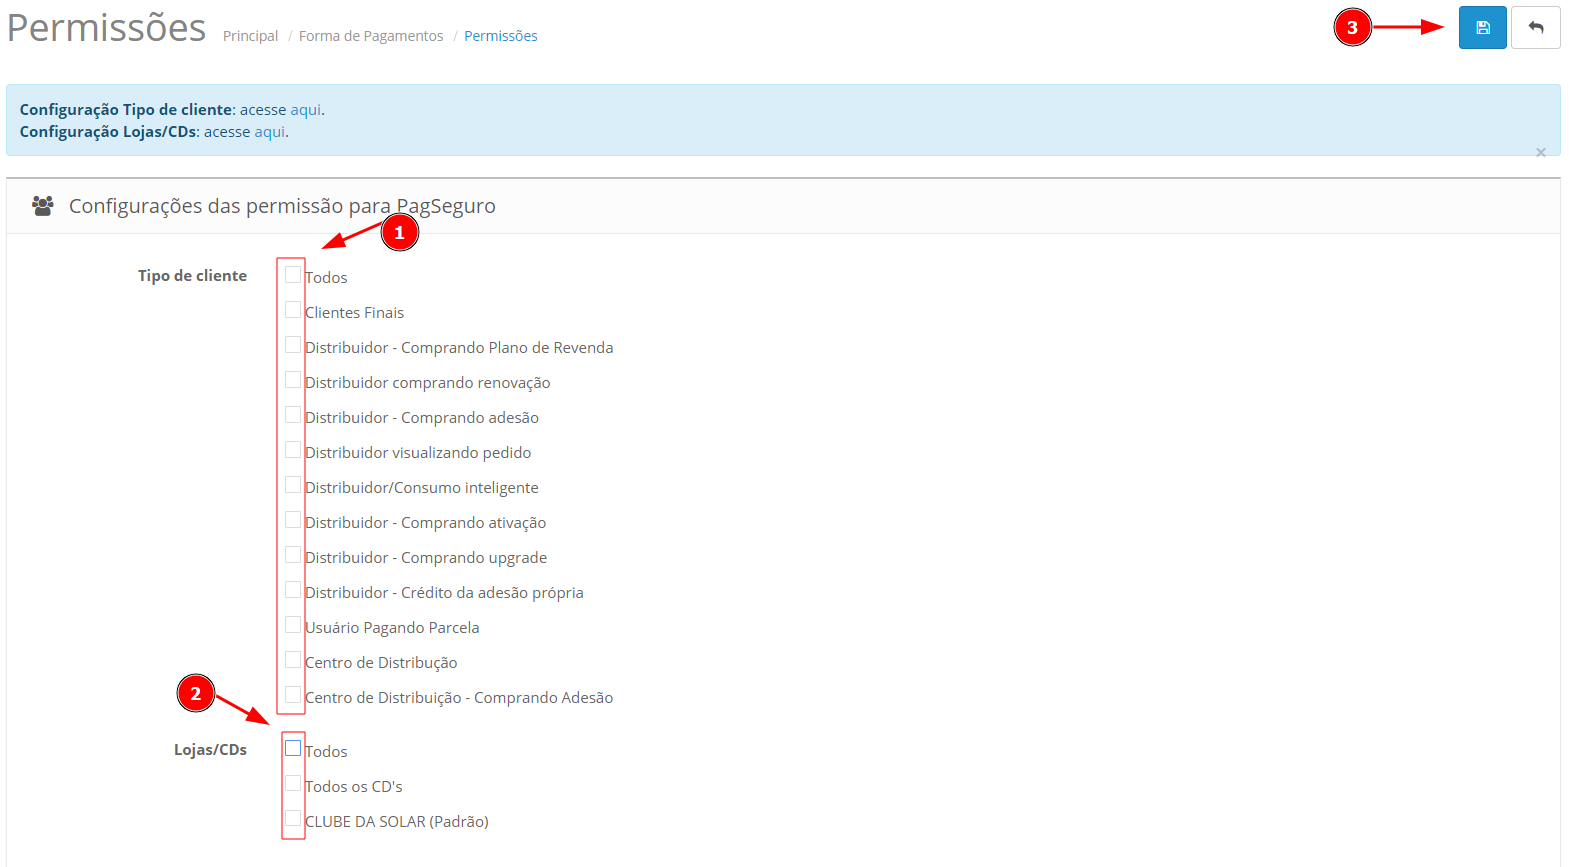1569x867 pixels.
Task: Select Distribuidor comprando renovação checkbox
Action: click(x=293, y=380)
